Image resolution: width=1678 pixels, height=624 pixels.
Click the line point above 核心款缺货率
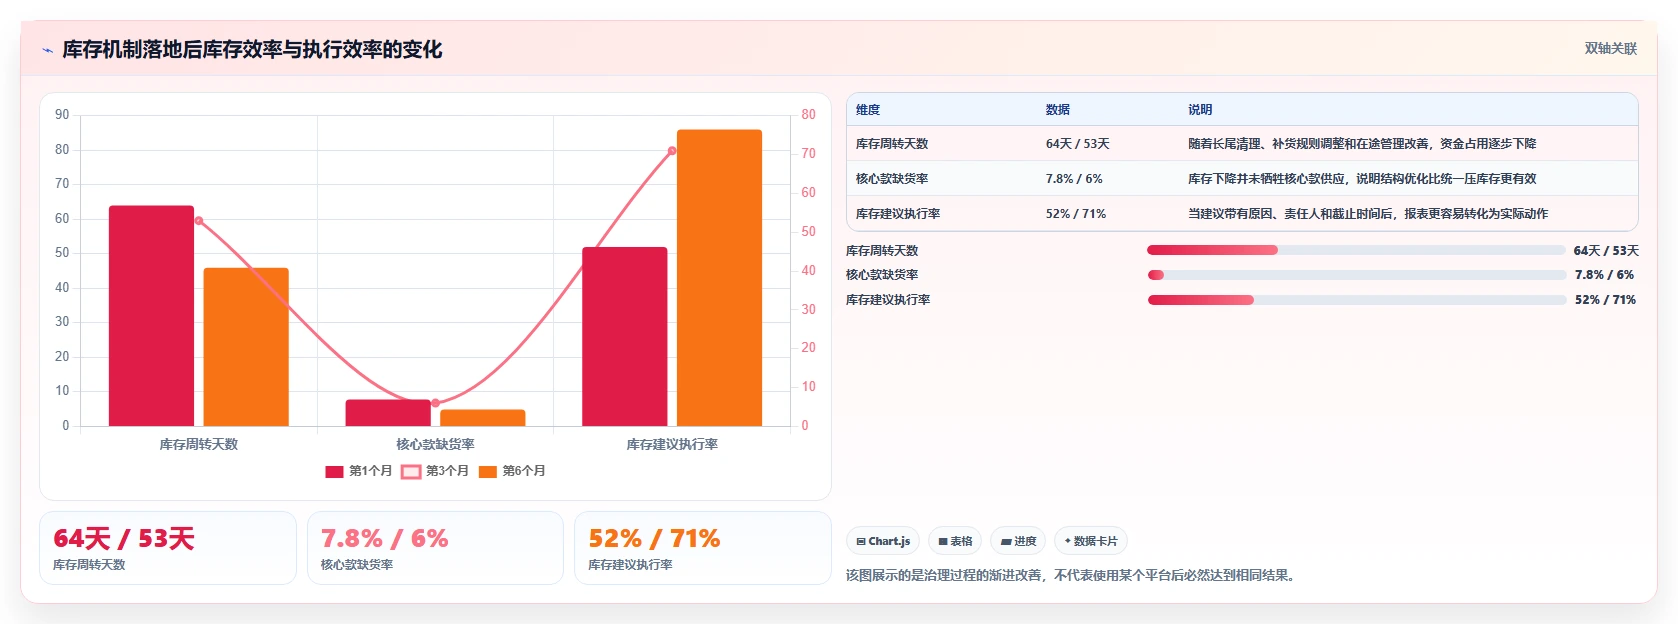coord(435,403)
